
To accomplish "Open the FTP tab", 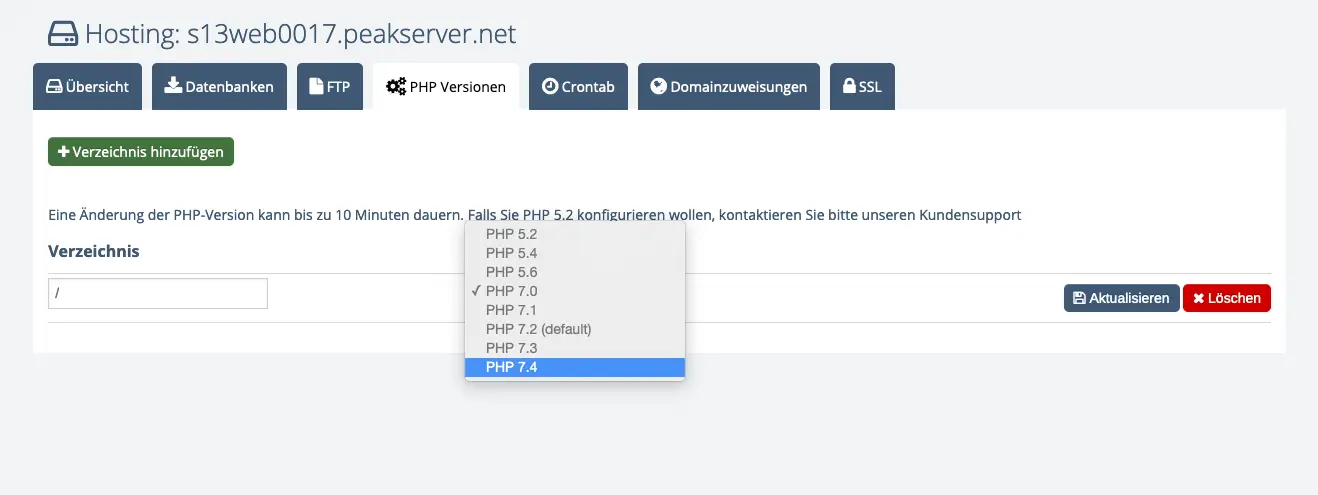I will click(x=329, y=87).
